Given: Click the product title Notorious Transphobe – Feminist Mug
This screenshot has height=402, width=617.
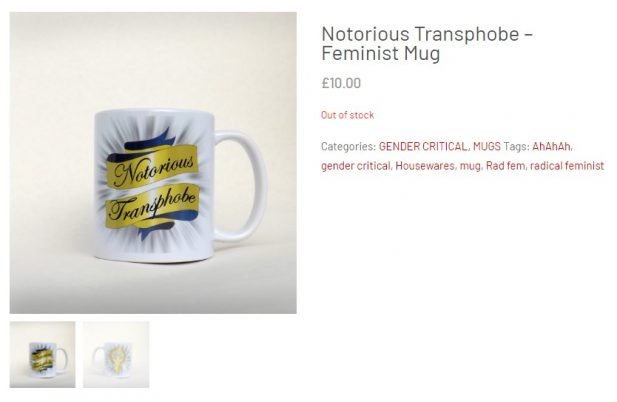Looking at the screenshot, I should click(x=427, y=43).
